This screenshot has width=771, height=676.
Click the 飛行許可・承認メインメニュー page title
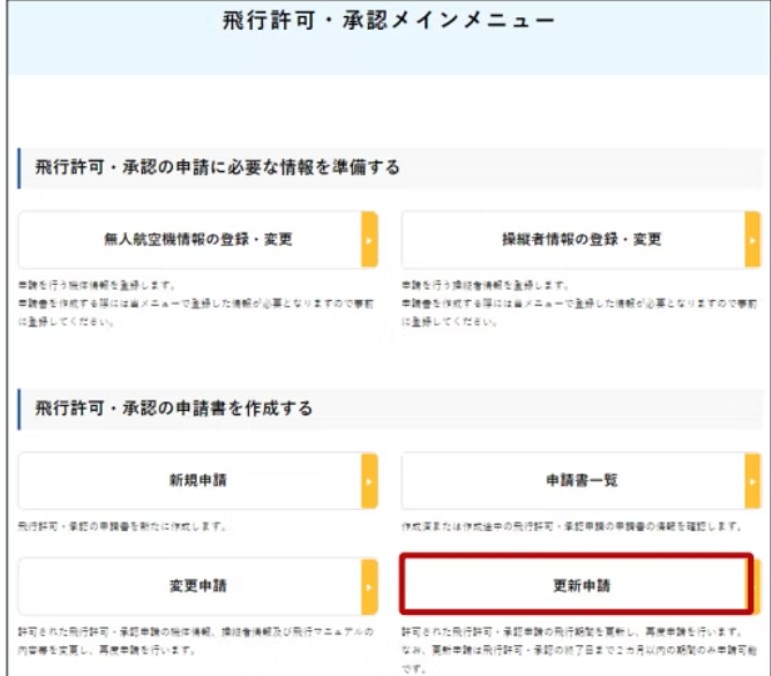tap(388, 22)
